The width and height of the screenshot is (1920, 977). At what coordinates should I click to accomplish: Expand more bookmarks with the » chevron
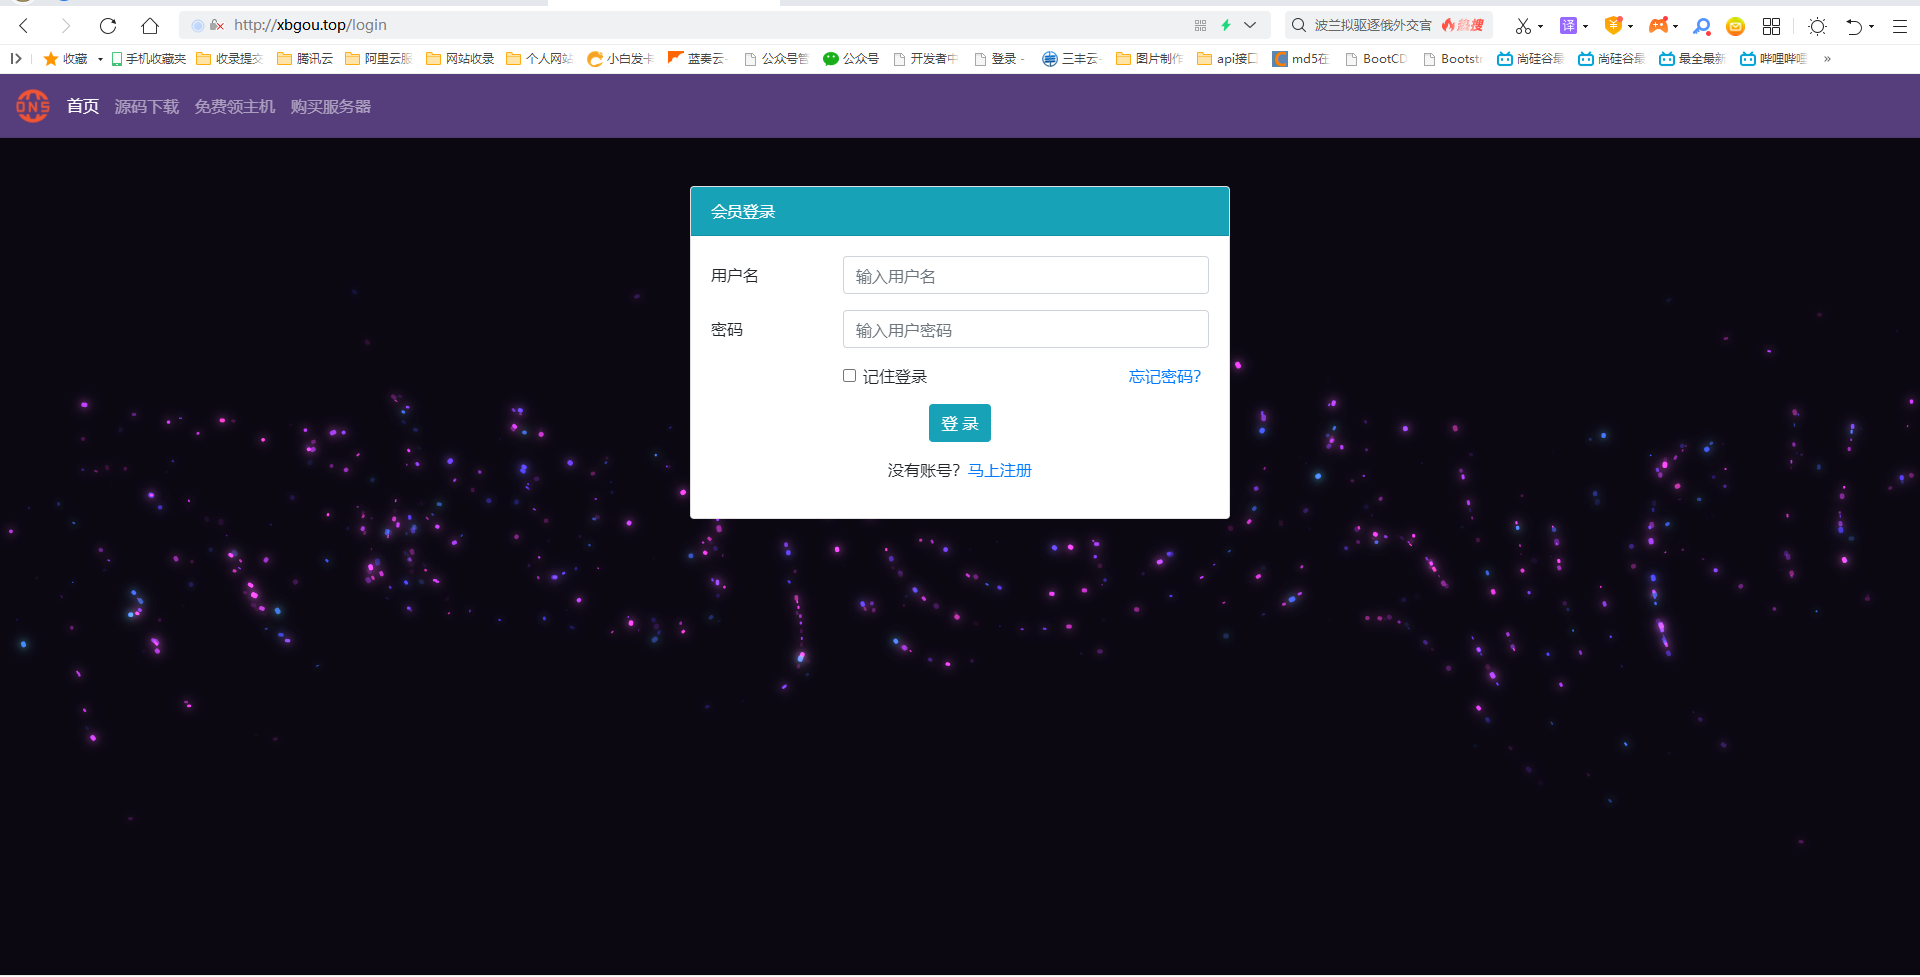click(1827, 59)
